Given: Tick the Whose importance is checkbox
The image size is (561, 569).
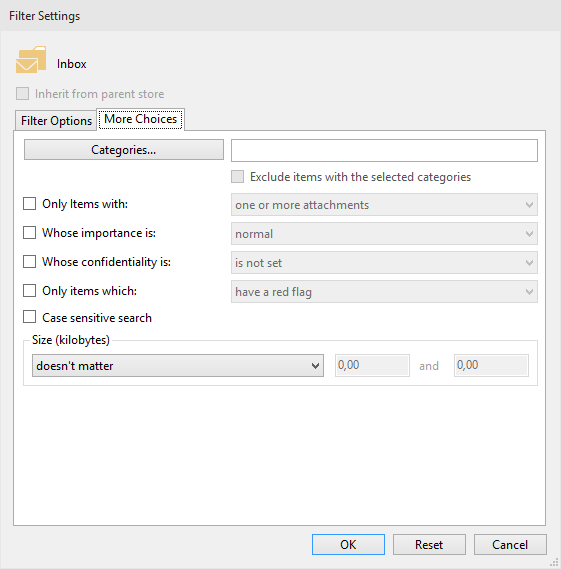Looking at the screenshot, I should tap(29, 233).
